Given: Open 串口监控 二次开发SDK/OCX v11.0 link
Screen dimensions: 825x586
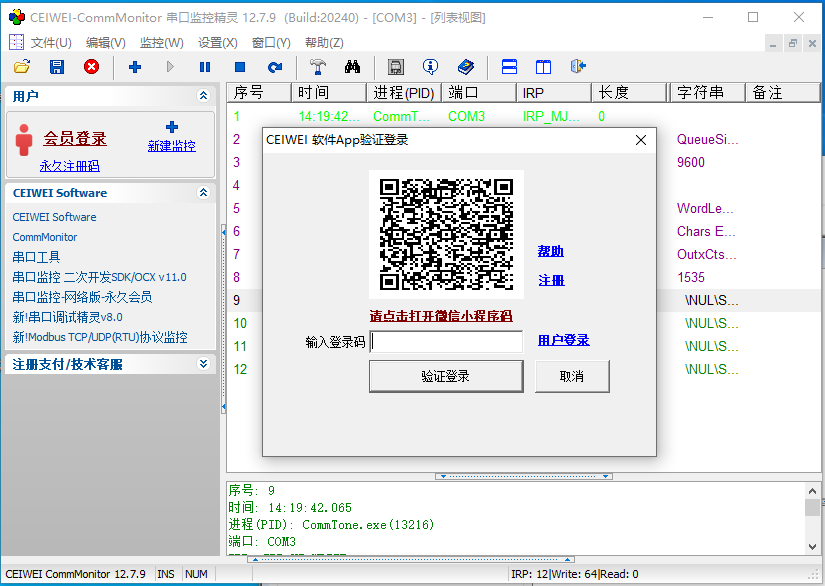Looking at the screenshot, I should 99,277.
